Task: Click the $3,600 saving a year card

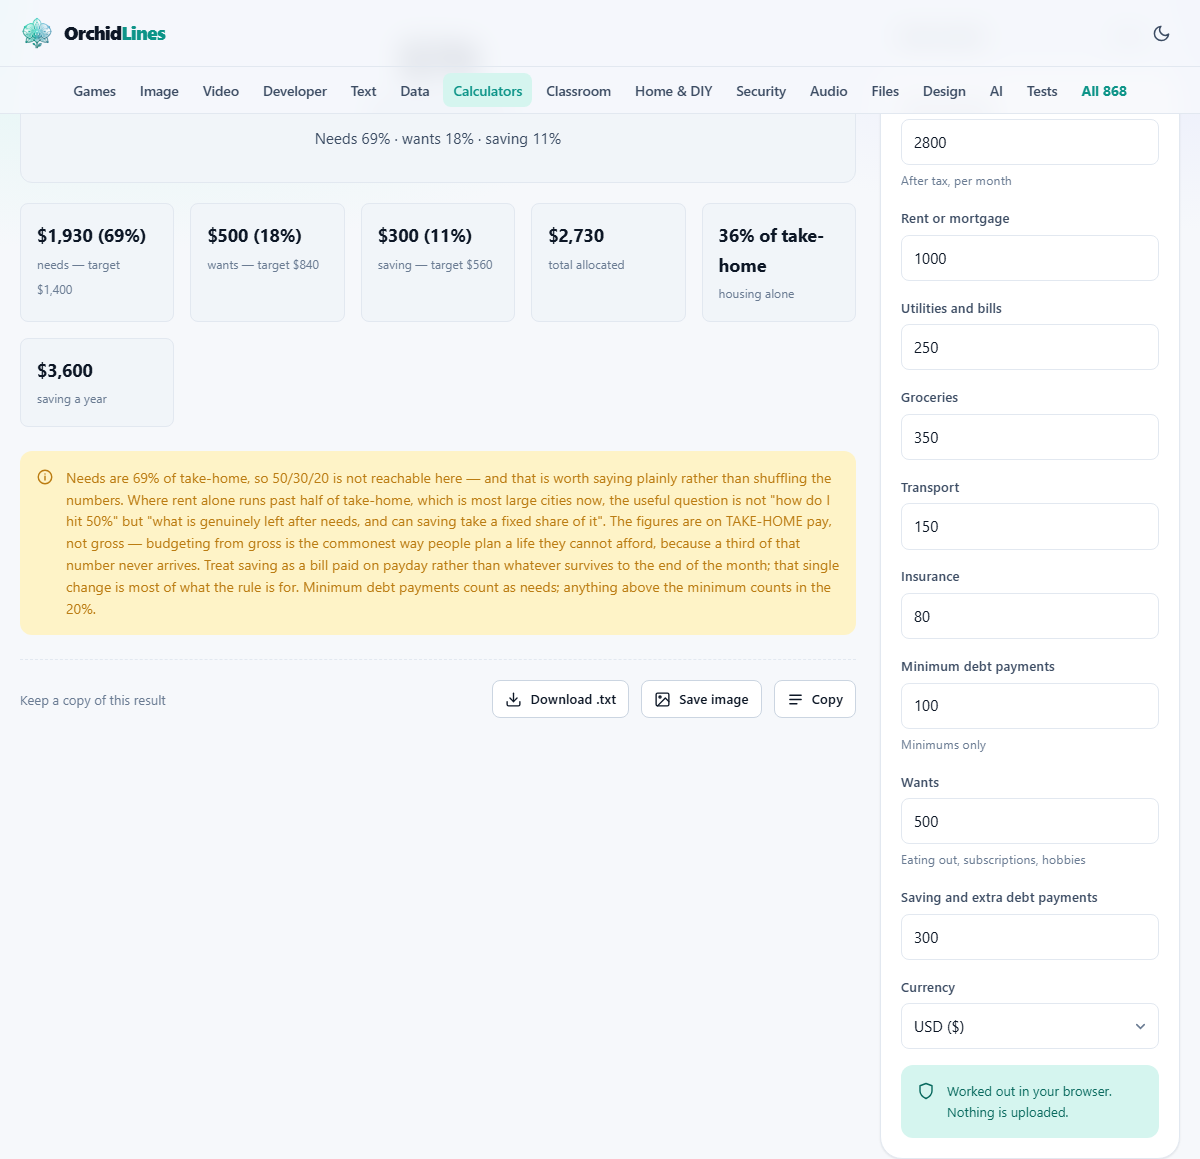Action: coord(97,382)
